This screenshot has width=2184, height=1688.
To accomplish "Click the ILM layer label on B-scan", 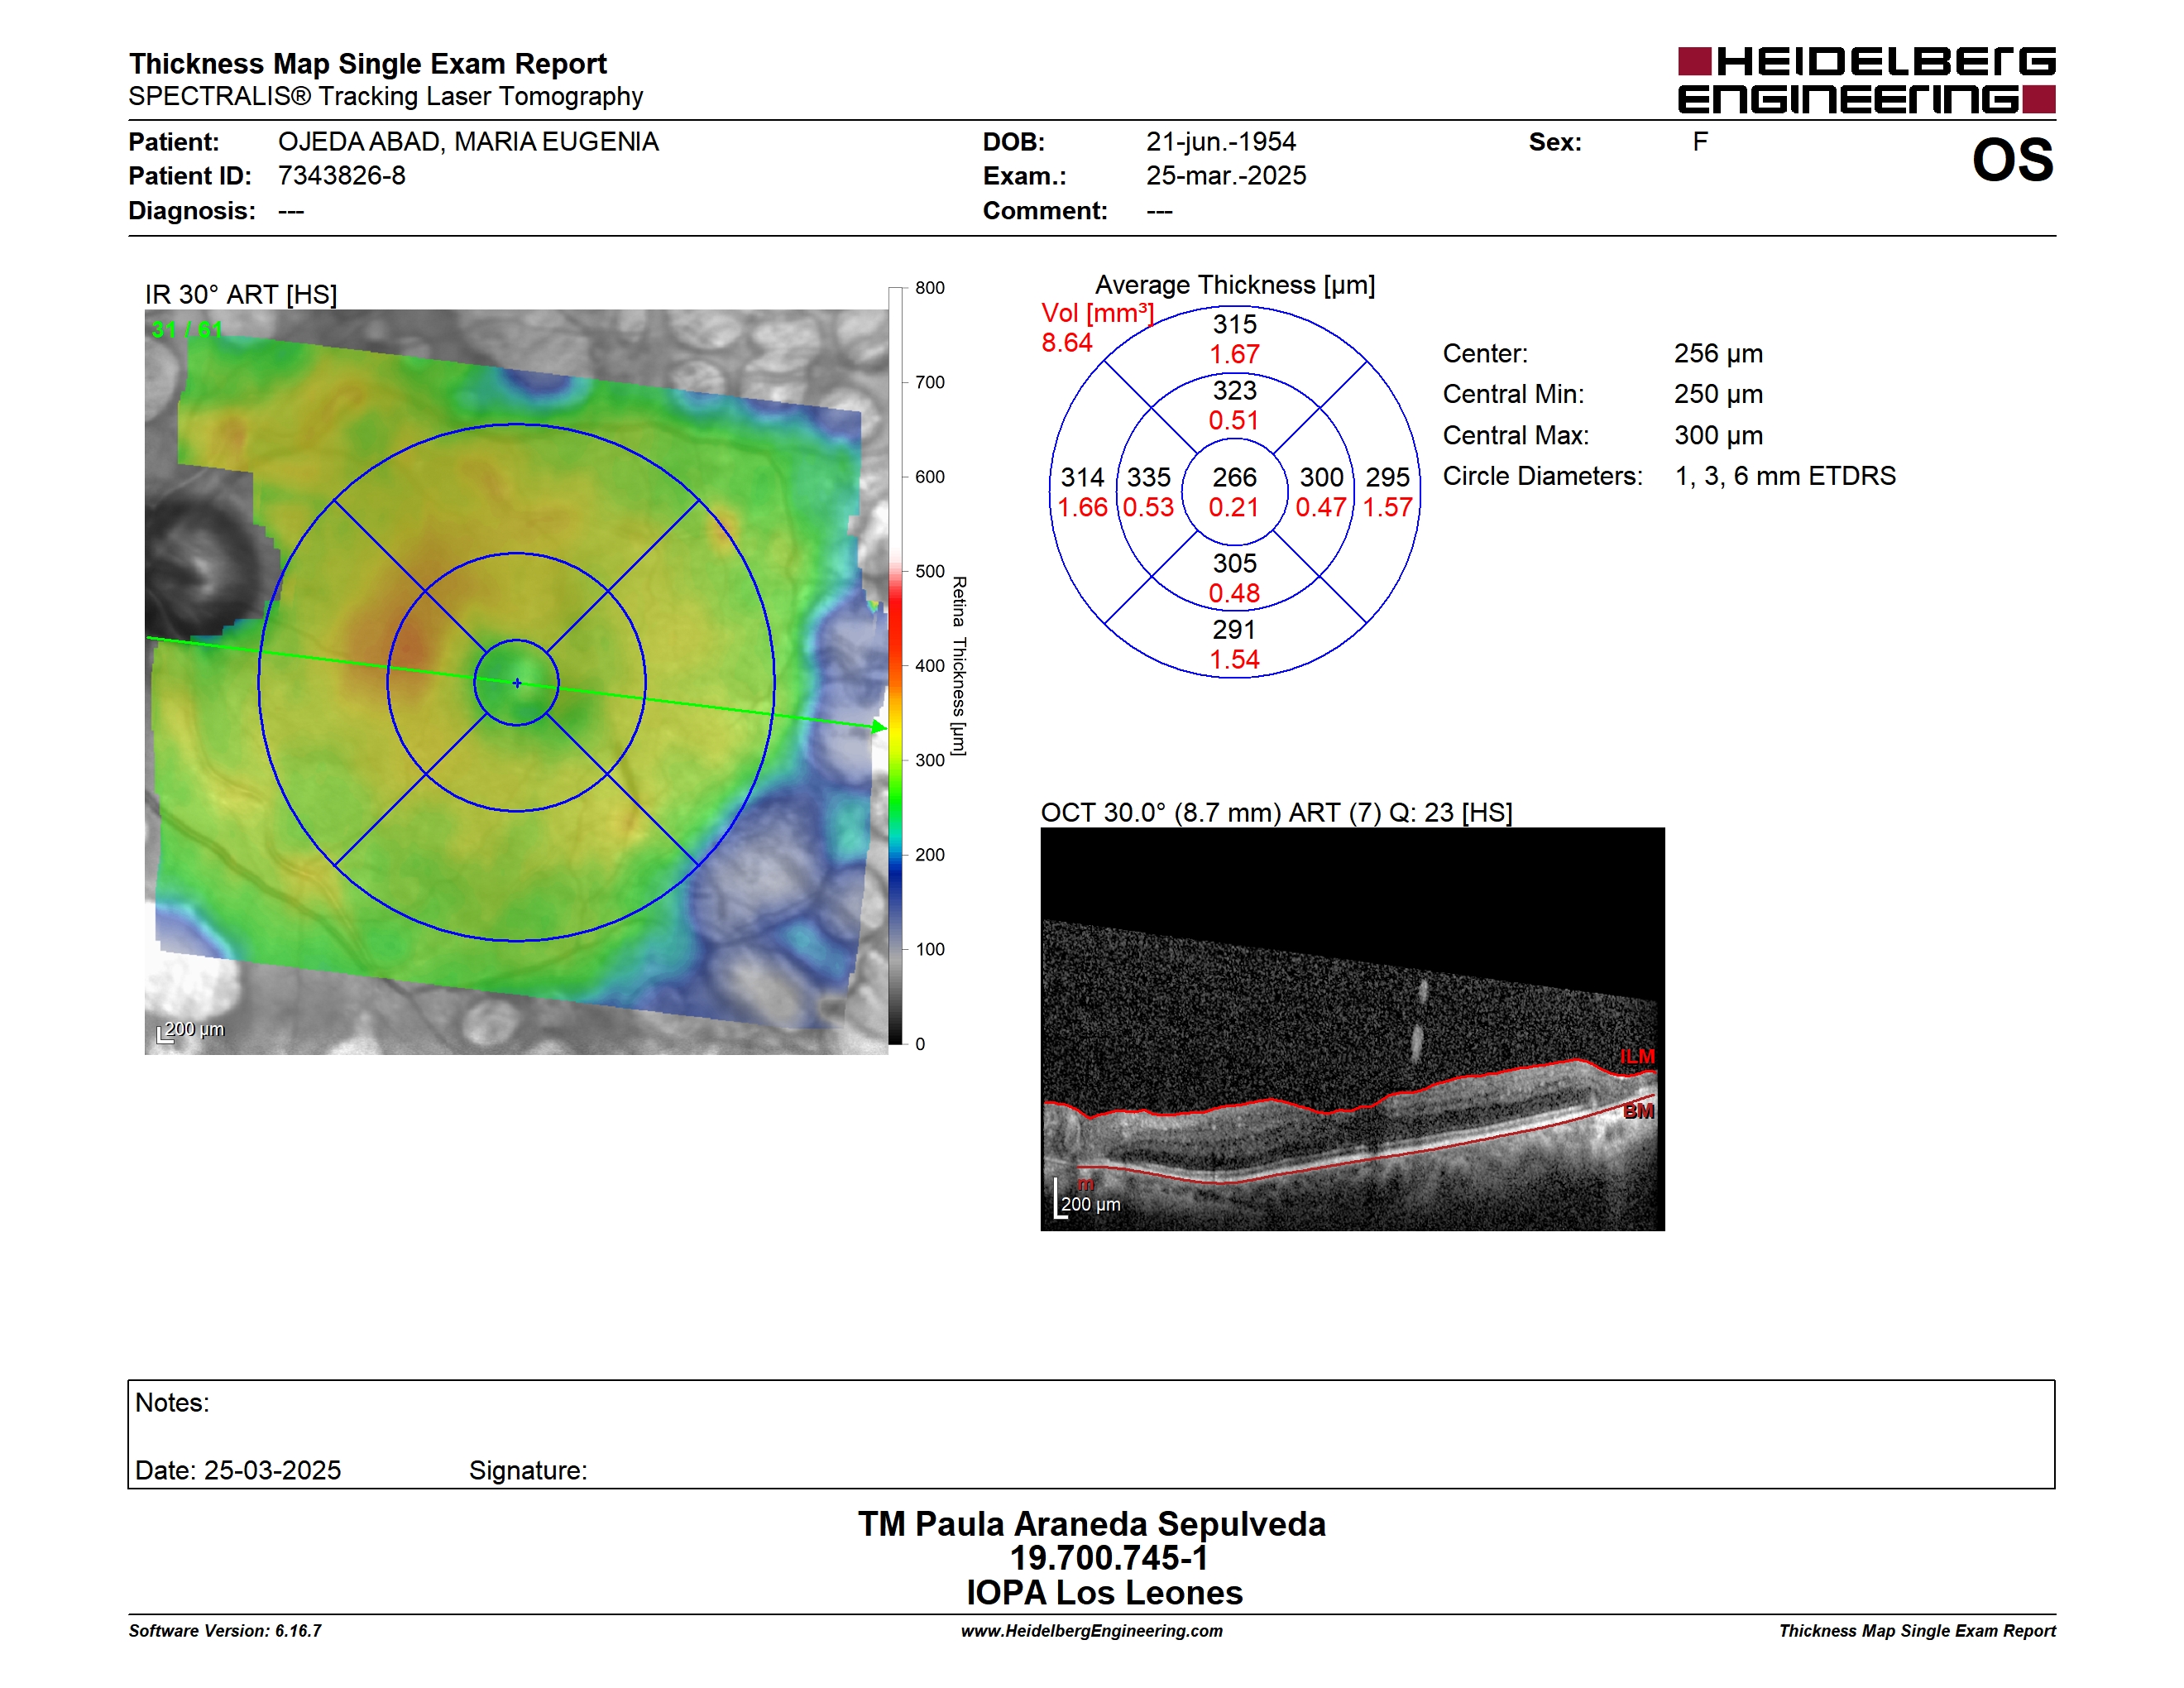I will (x=1637, y=1056).
